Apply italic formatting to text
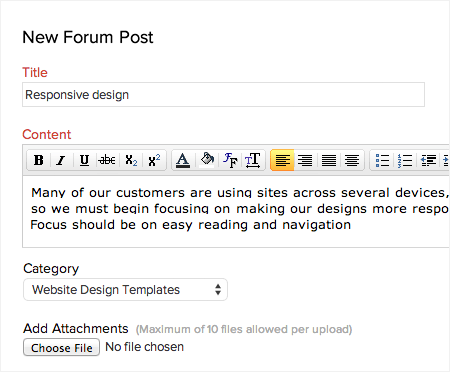450x372 pixels. pyautogui.click(x=61, y=160)
